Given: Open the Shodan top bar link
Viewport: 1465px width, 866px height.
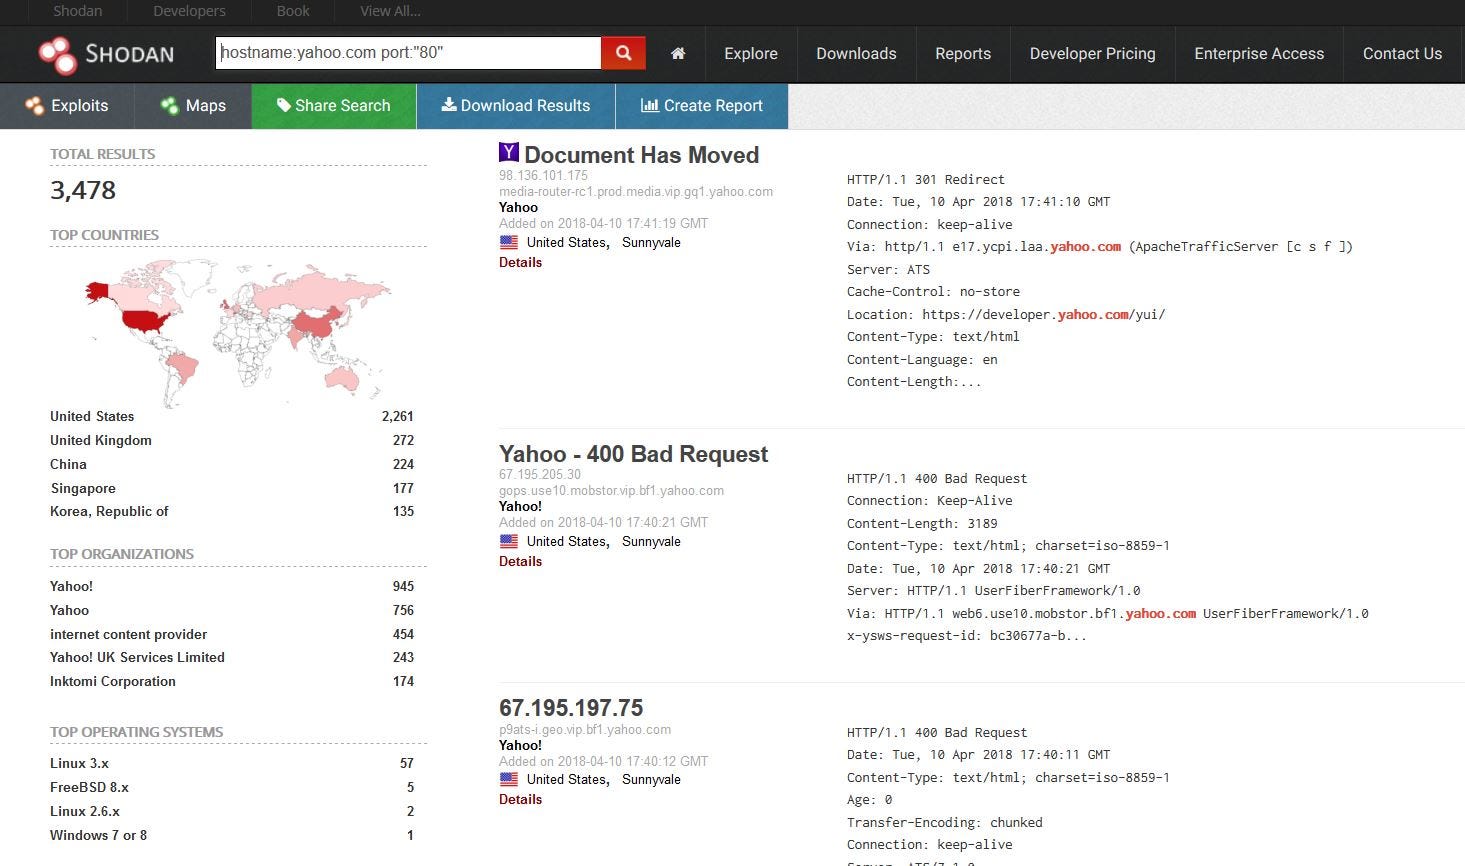Looking at the screenshot, I should (78, 11).
